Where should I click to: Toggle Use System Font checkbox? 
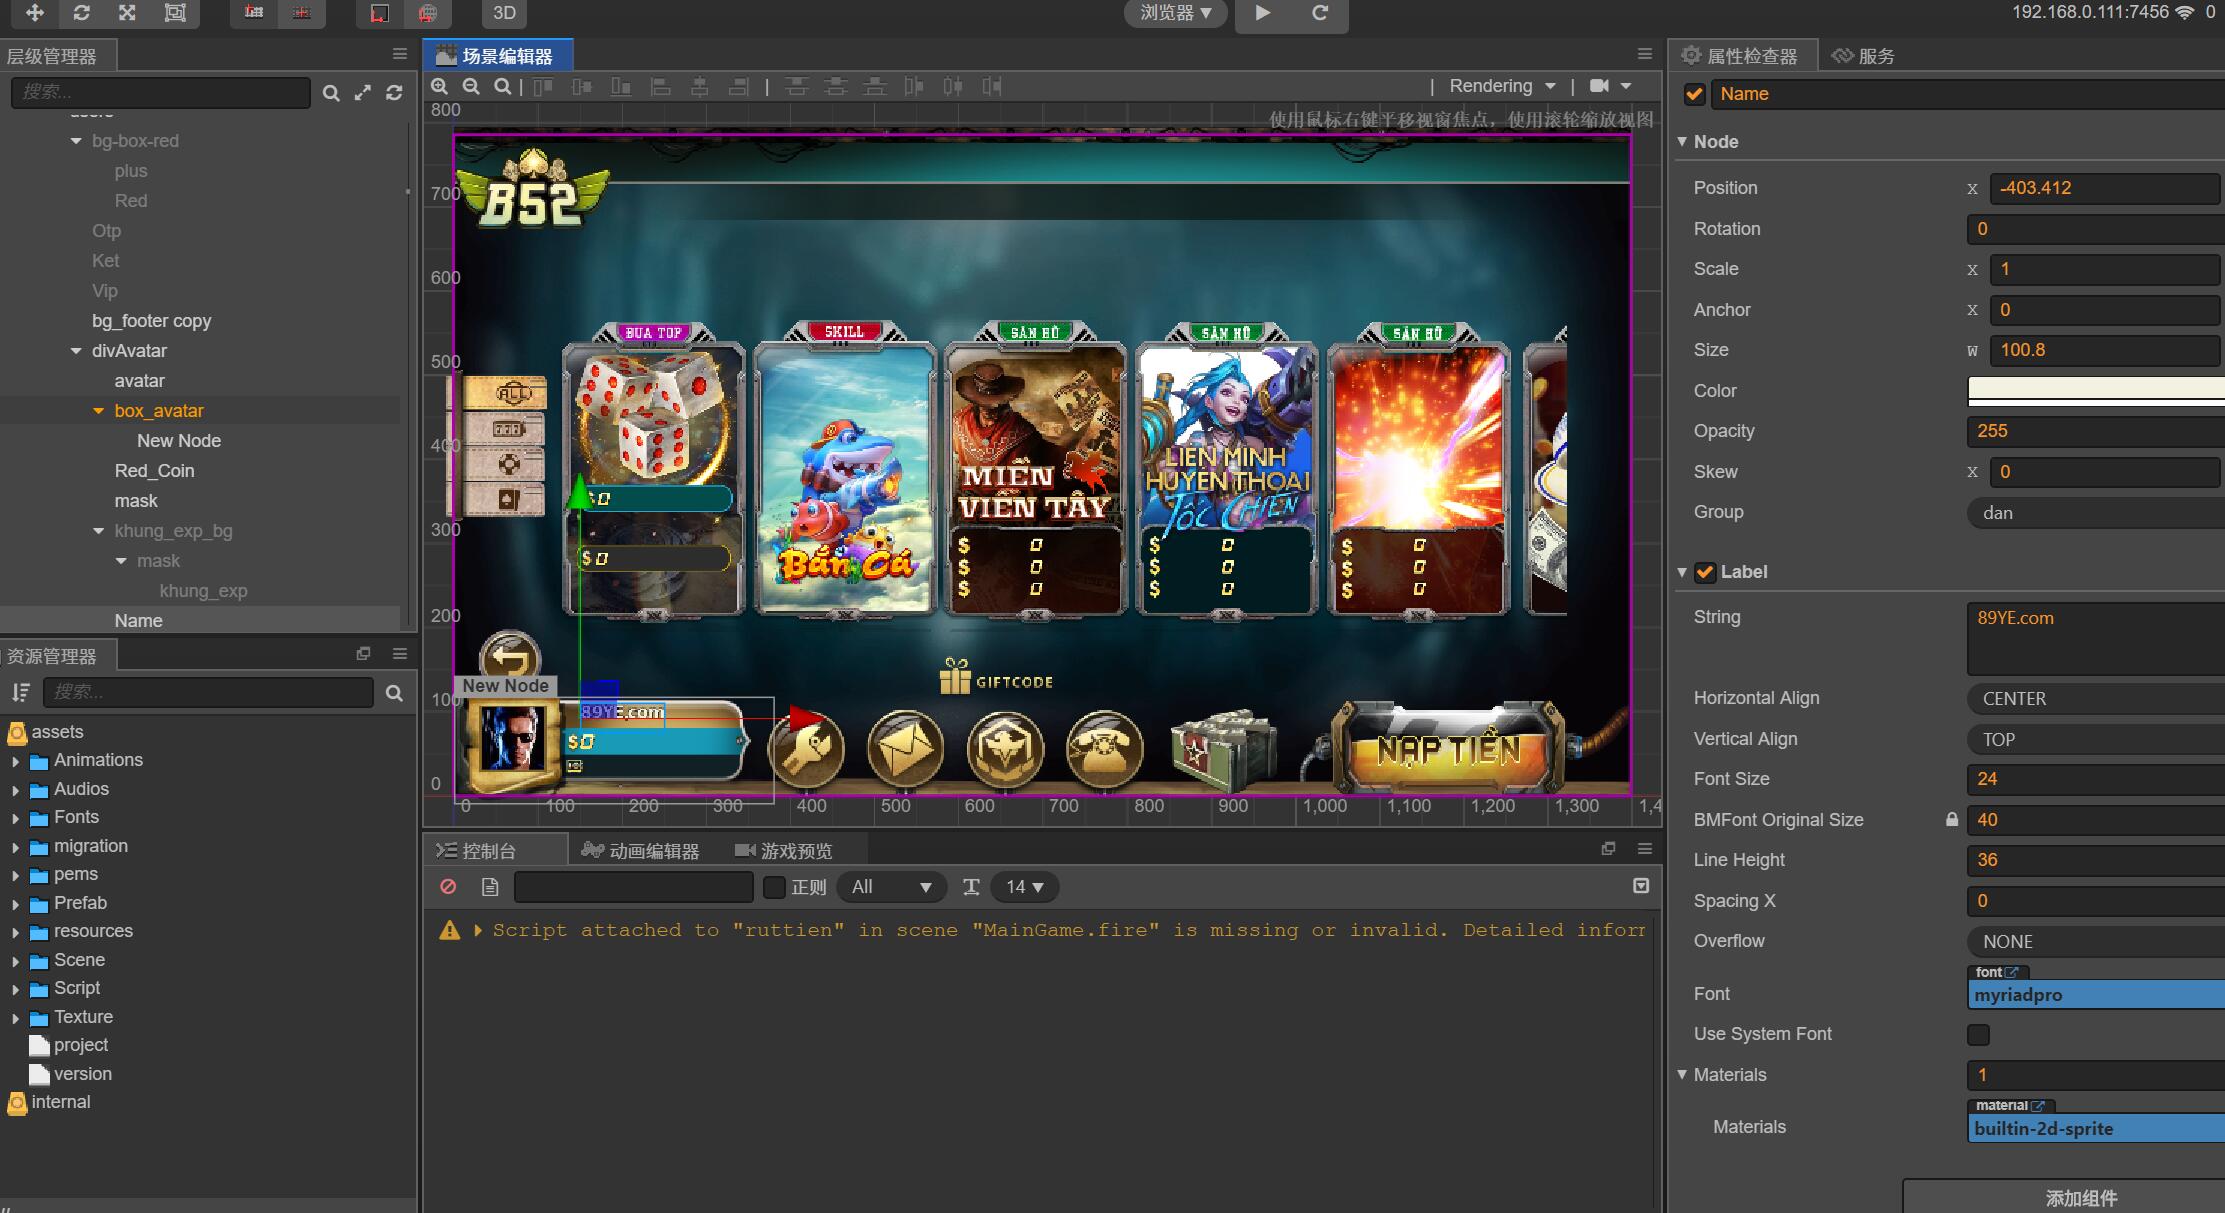click(x=1978, y=1035)
